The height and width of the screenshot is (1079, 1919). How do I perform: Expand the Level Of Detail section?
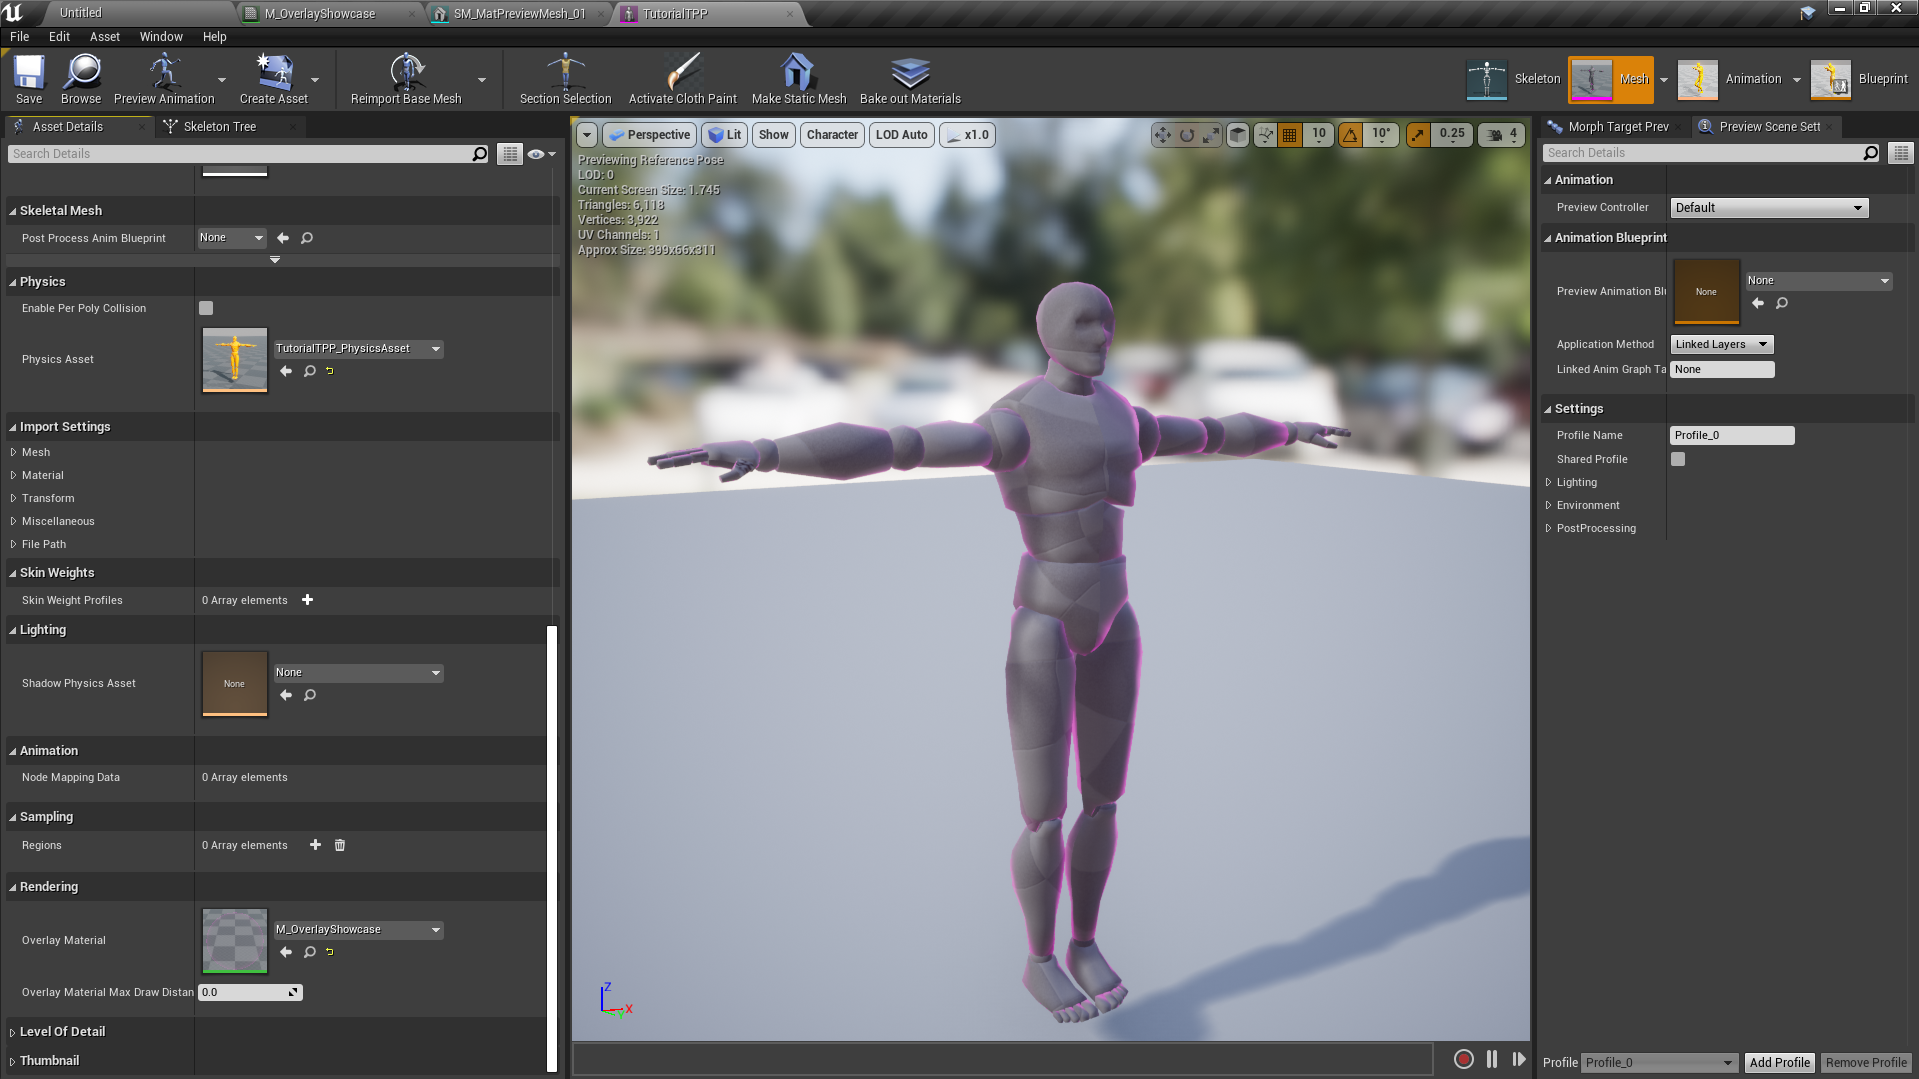[62, 1032]
